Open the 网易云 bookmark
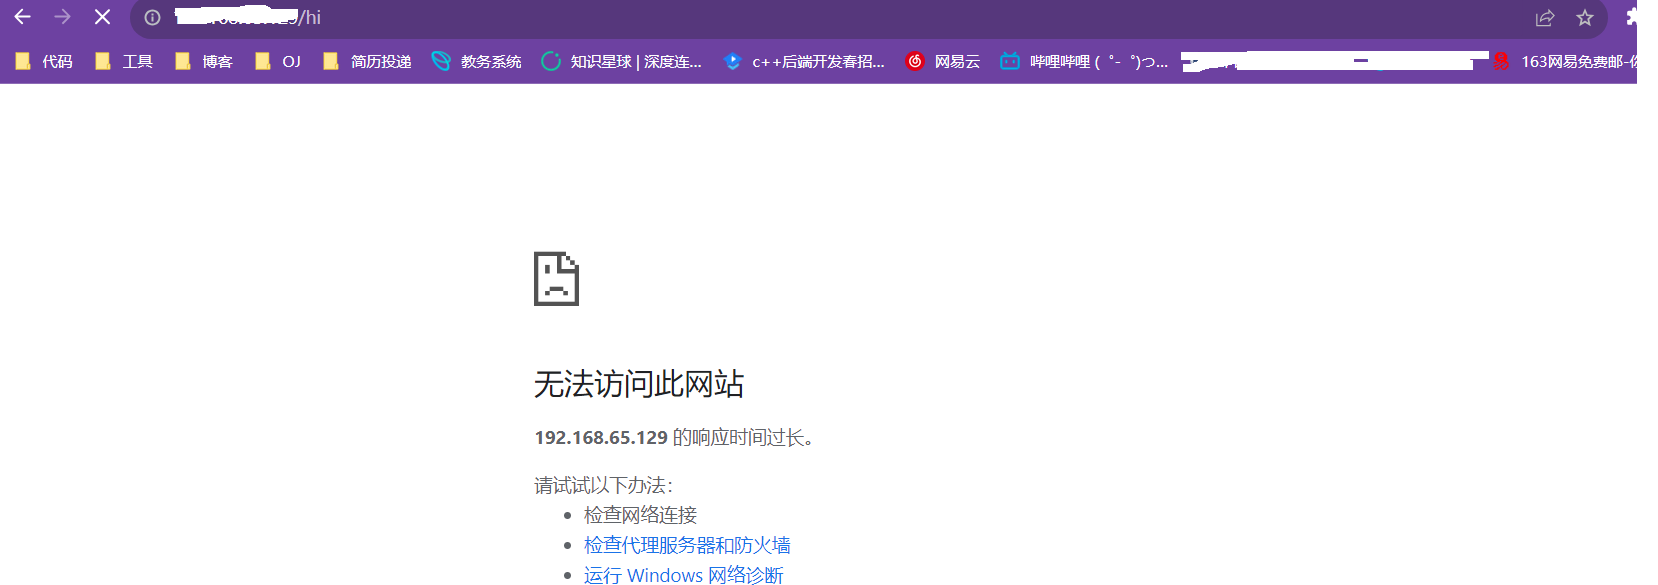 942,62
